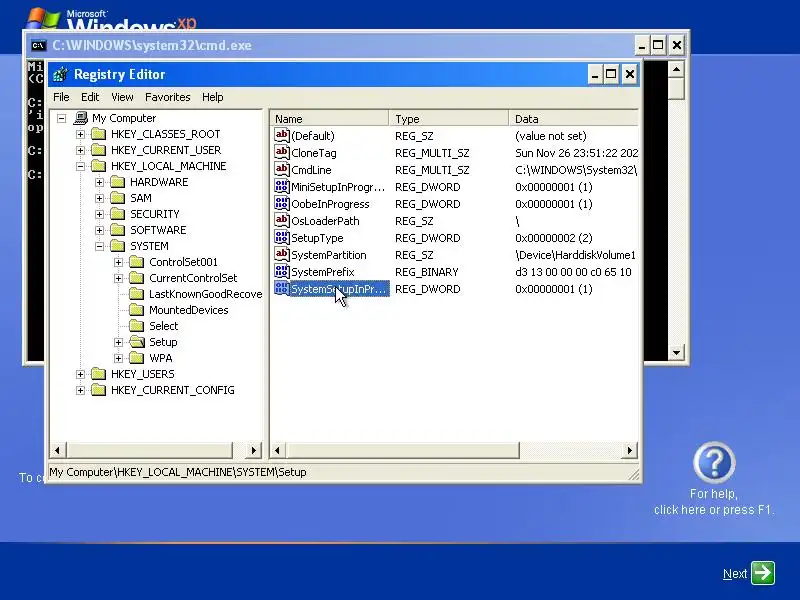Click the HKEY_CURRENT_CONFIG folder icon
800x600 pixels.
[x=98, y=390]
